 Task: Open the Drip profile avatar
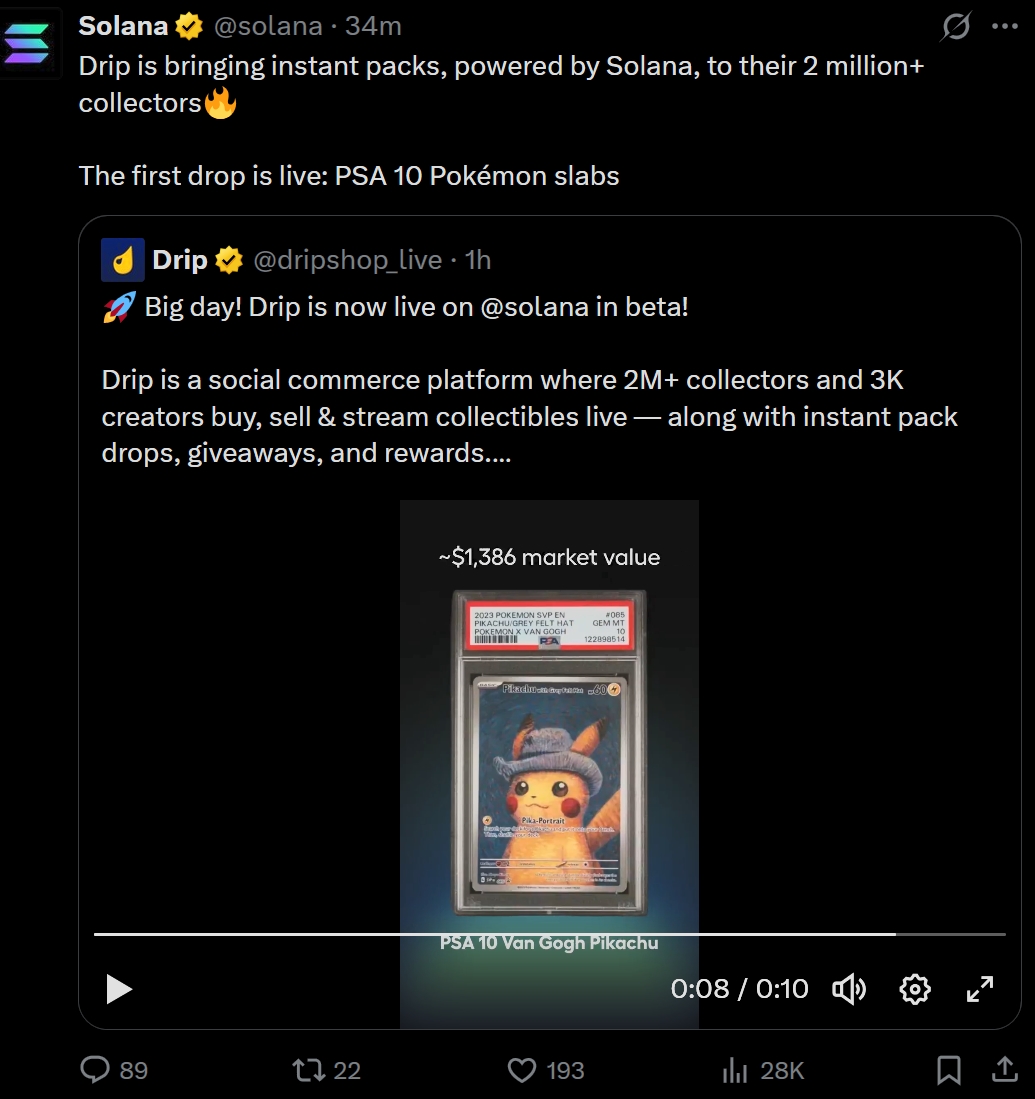click(x=123, y=261)
